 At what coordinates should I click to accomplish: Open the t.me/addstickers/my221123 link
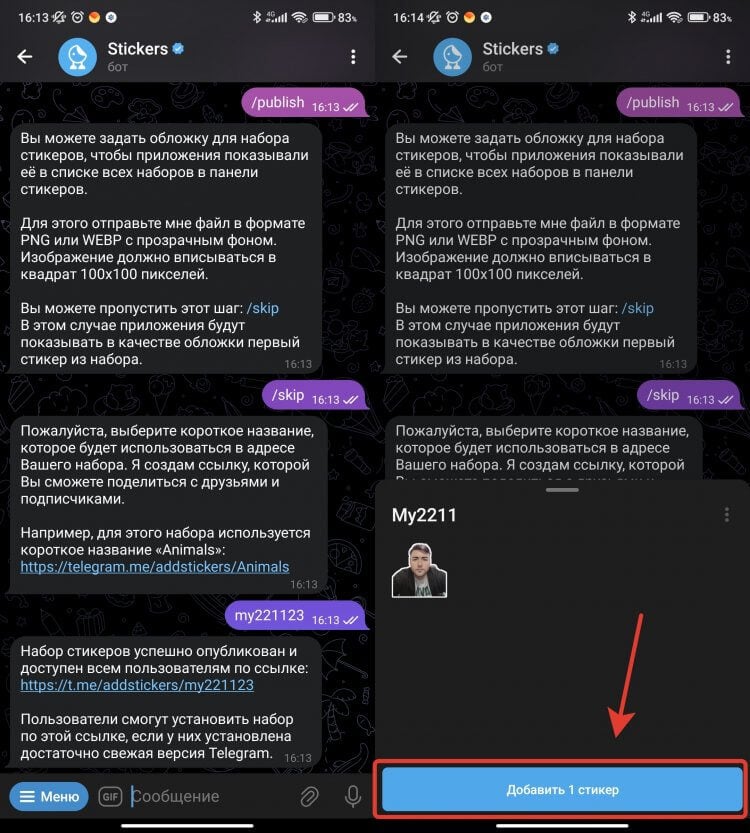(x=137, y=685)
